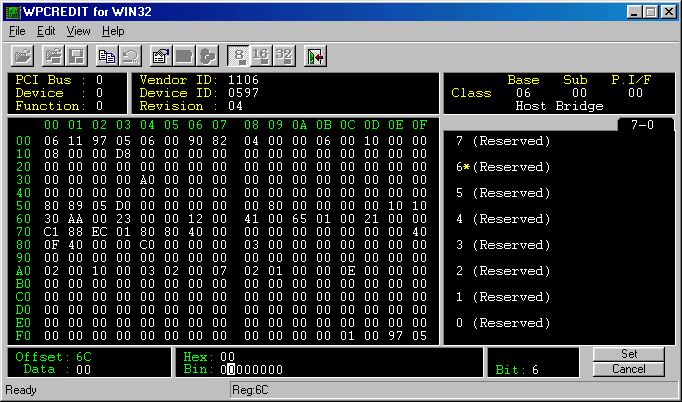The width and height of the screenshot is (682, 402).
Task: Open the File menu
Action: (17, 31)
